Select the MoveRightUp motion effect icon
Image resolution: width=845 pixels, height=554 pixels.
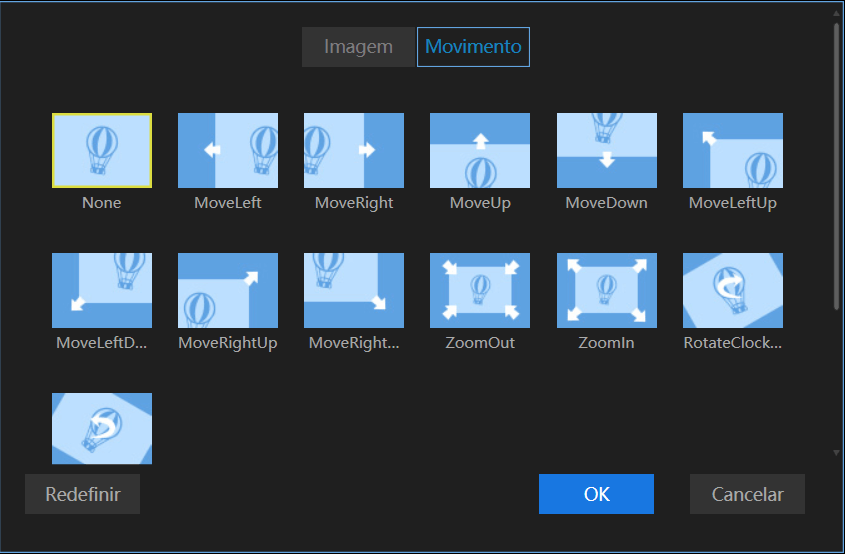228,290
